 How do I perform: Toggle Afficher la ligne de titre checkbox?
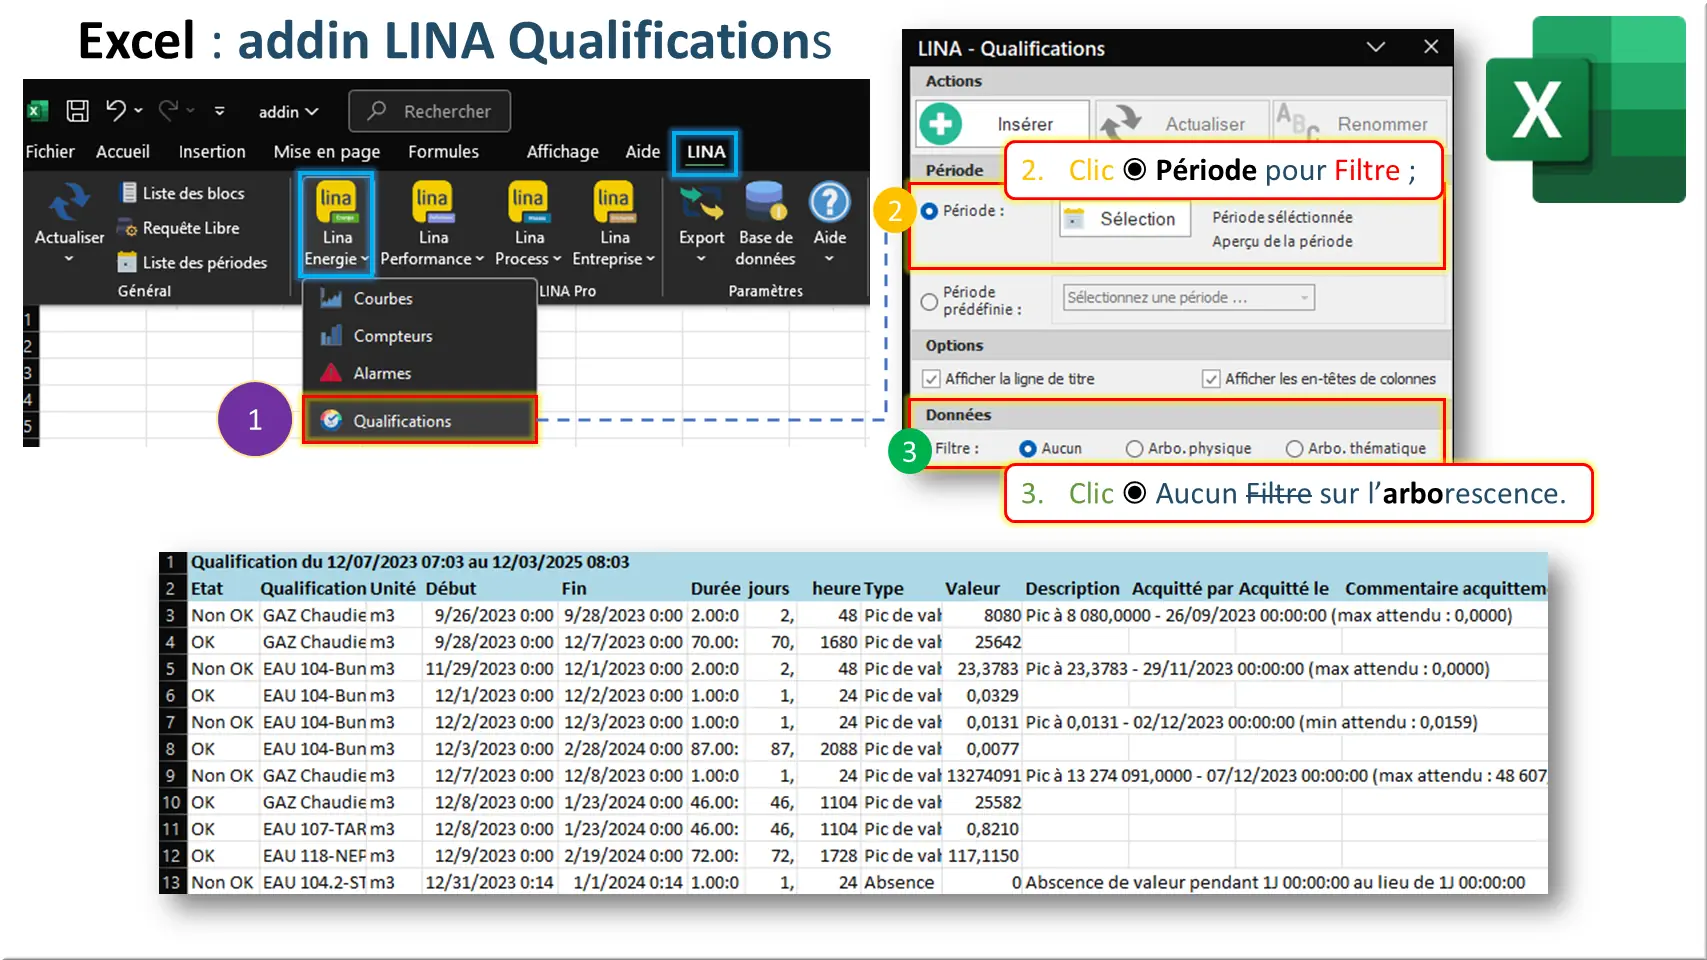click(x=931, y=379)
